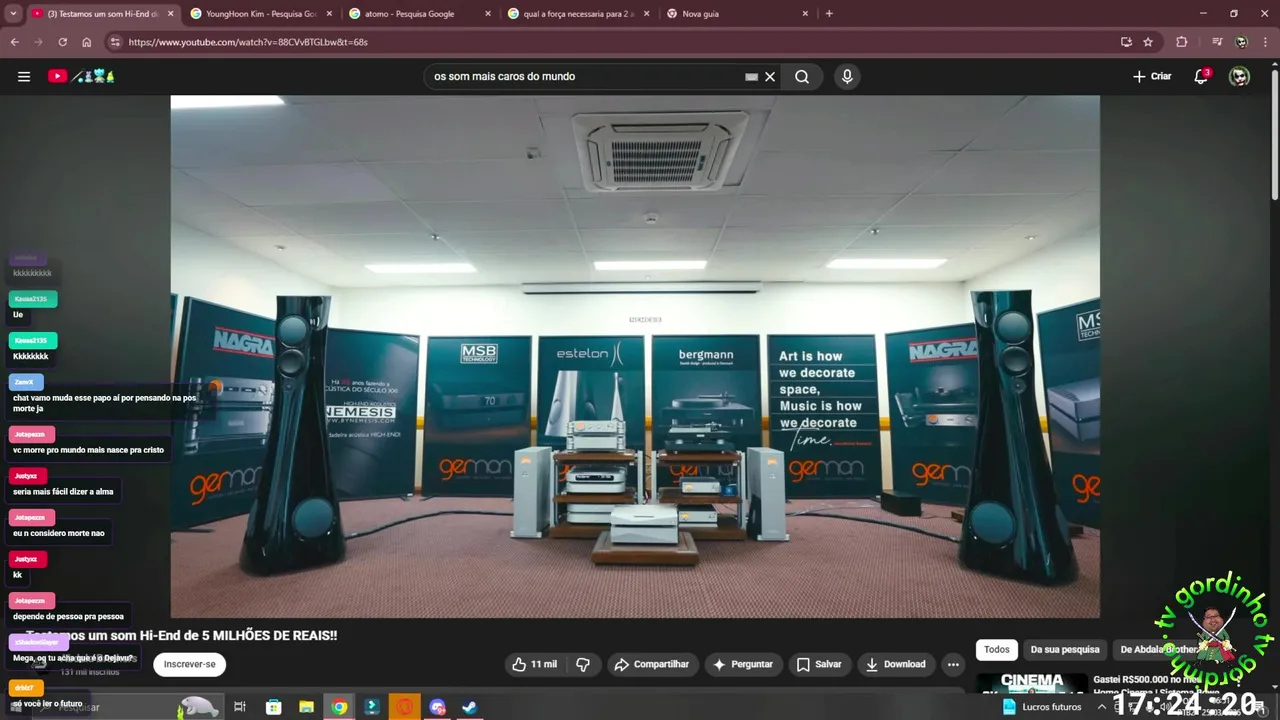Image resolution: width=1280 pixels, height=720 pixels.
Task: Open the Chrome extensions puzzle icon
Action: click(x=1182, y=42)
